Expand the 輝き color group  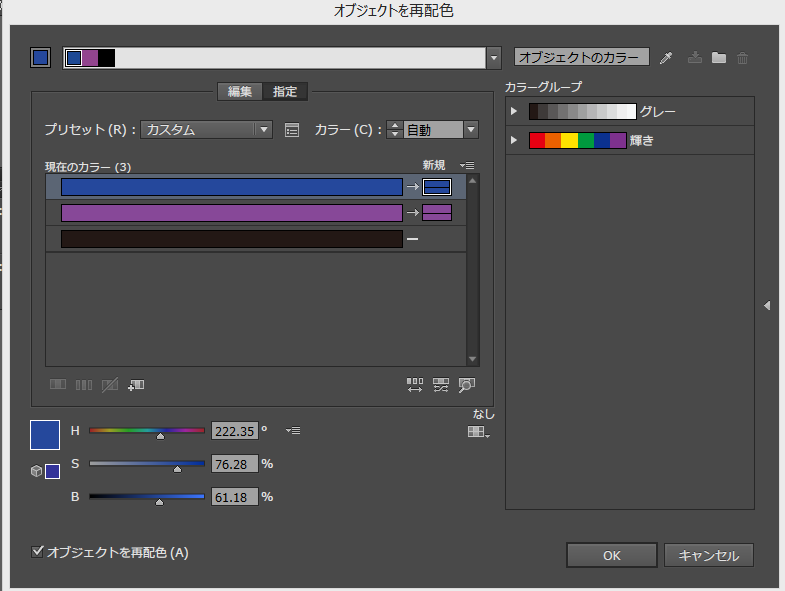point(514,140)
